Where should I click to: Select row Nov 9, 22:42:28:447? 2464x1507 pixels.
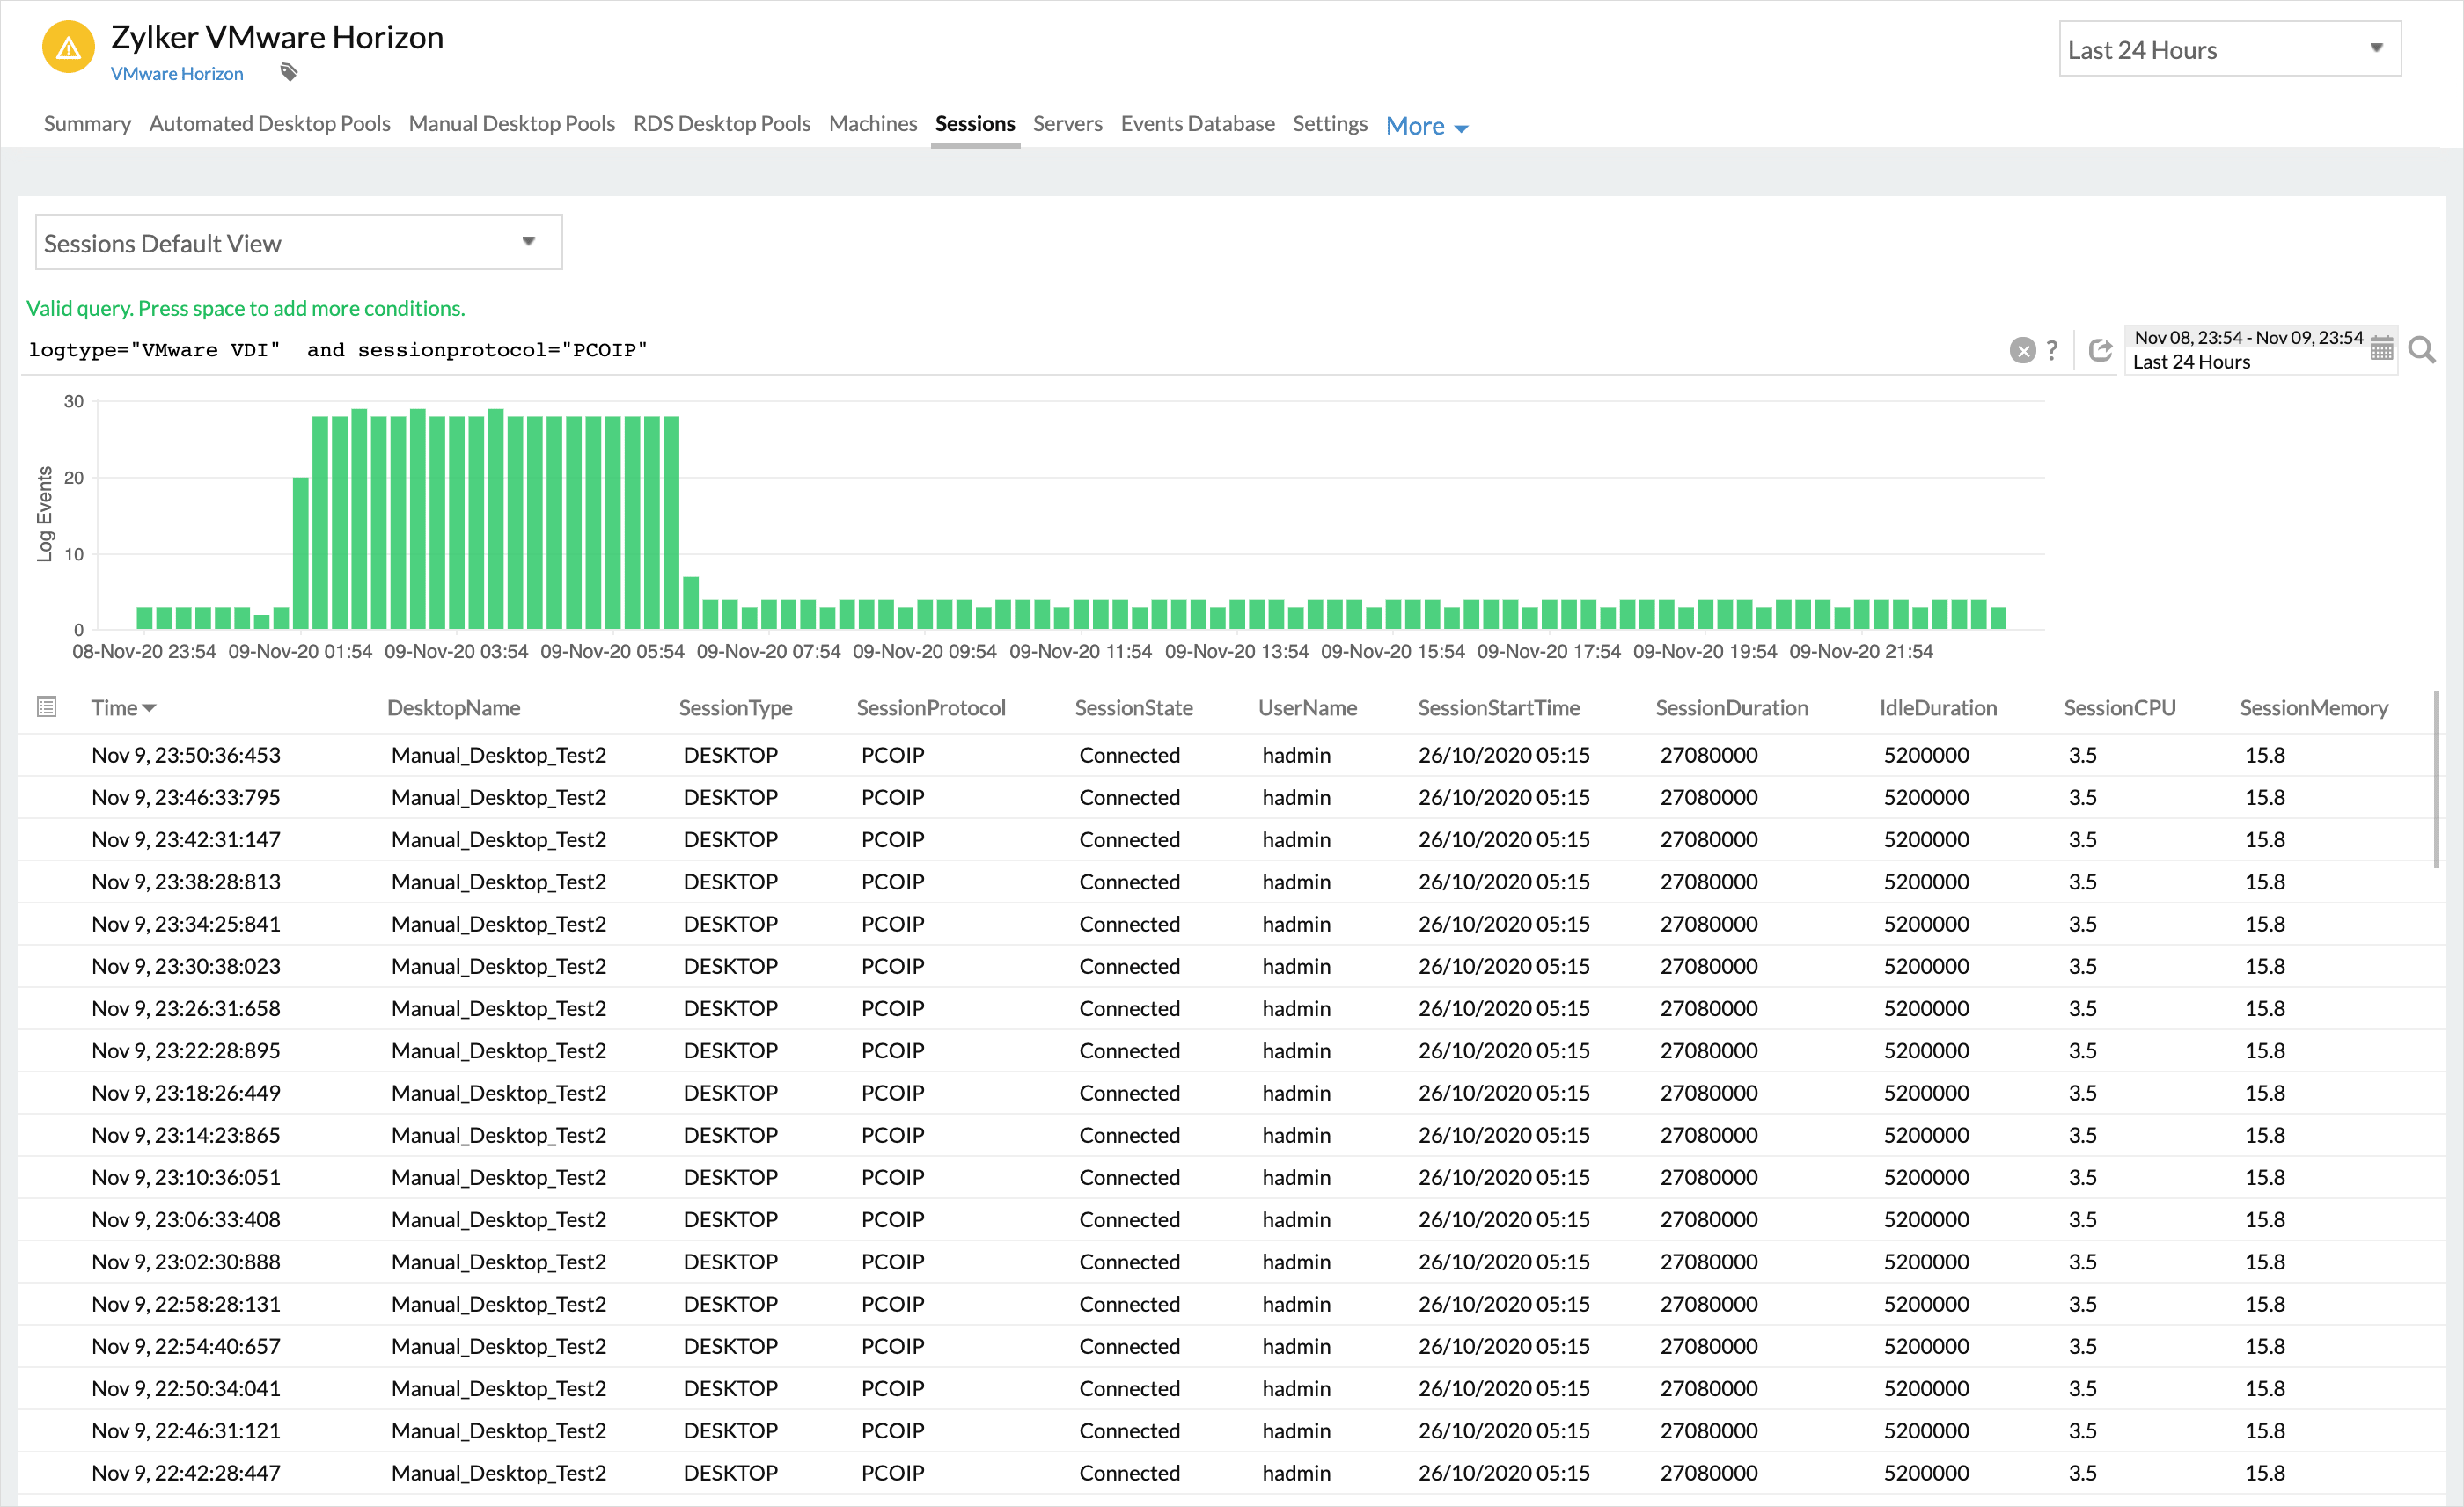pyautogui.click(x=1231, y=1472)
